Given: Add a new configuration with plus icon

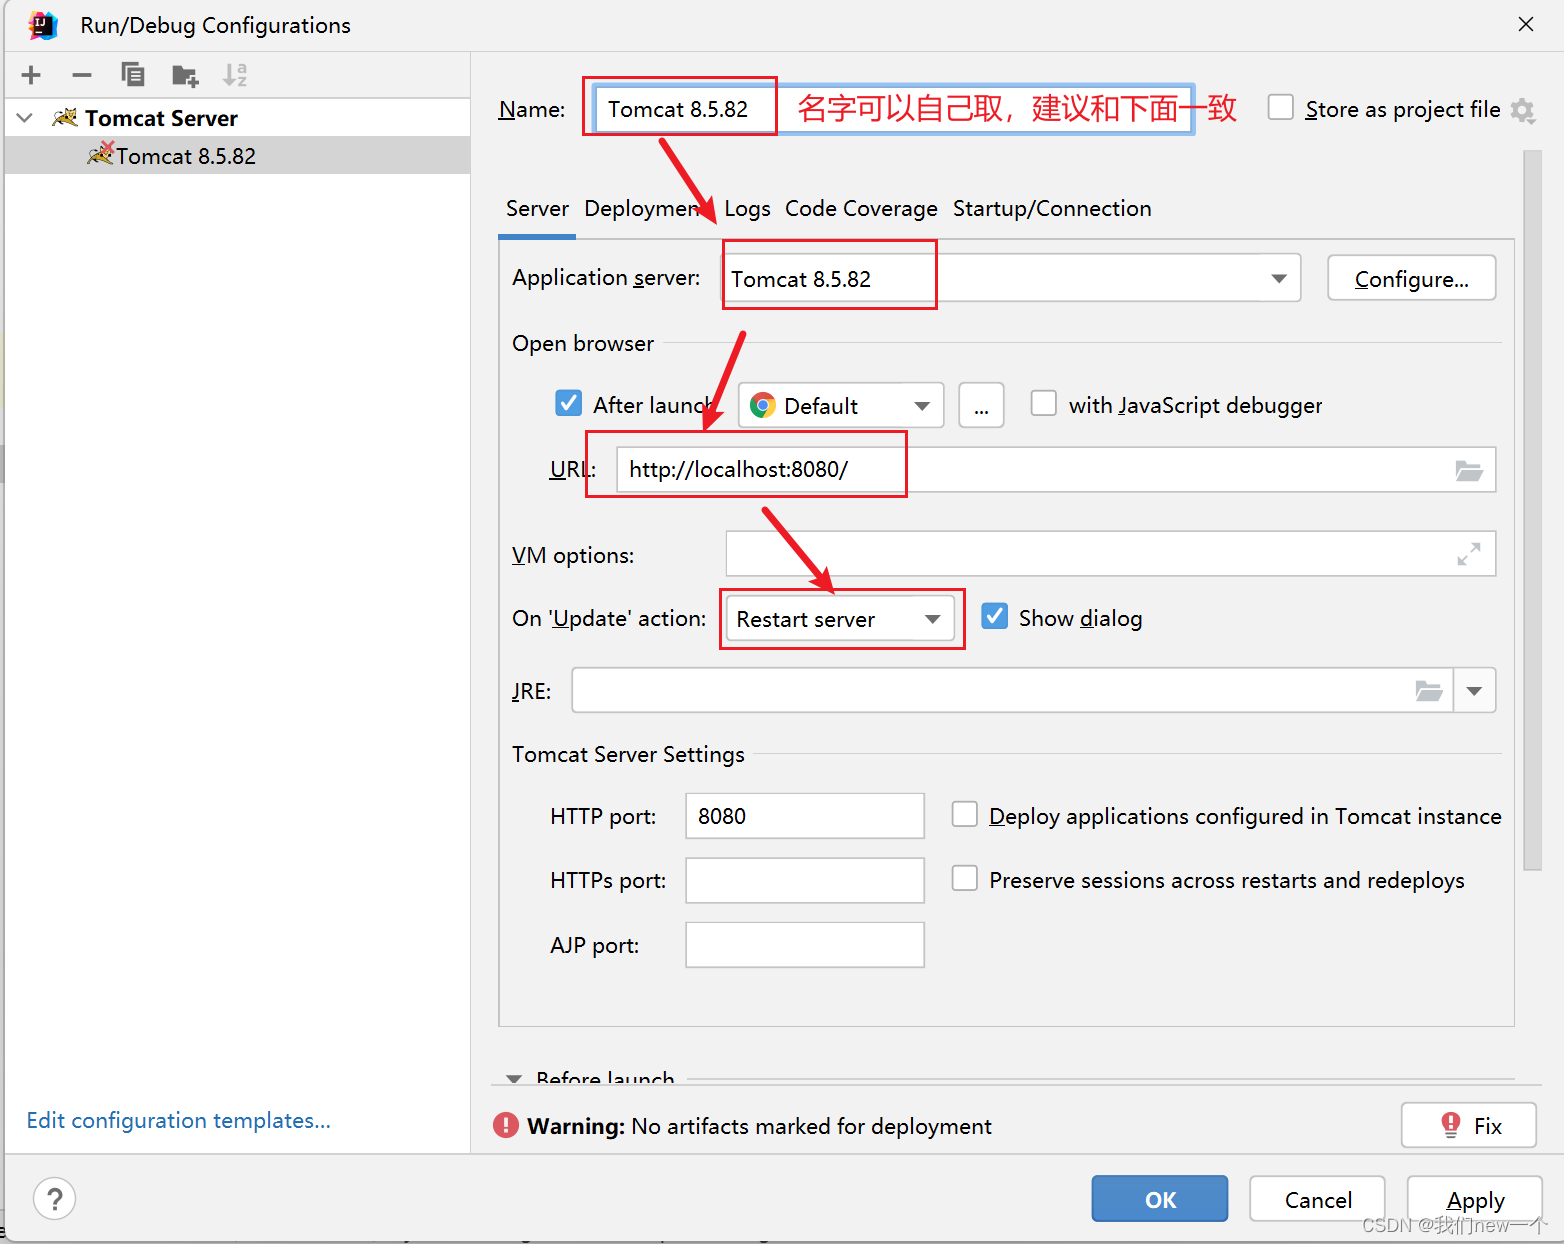Looking at the screenshot, I should pos(31,75).
